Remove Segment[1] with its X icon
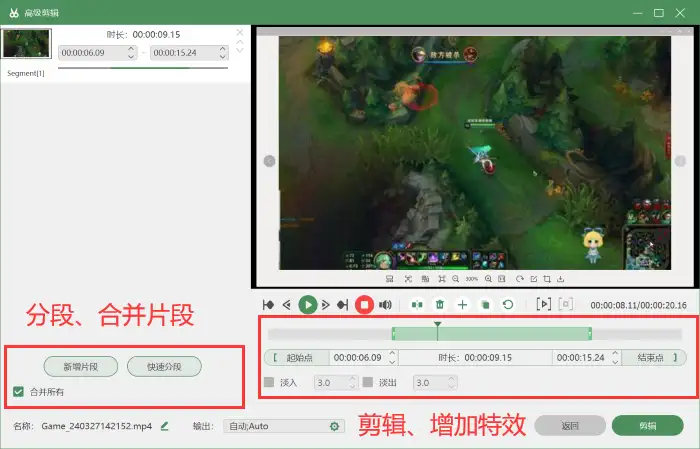Viewport: 700px width, 449px height. (240, 33)
